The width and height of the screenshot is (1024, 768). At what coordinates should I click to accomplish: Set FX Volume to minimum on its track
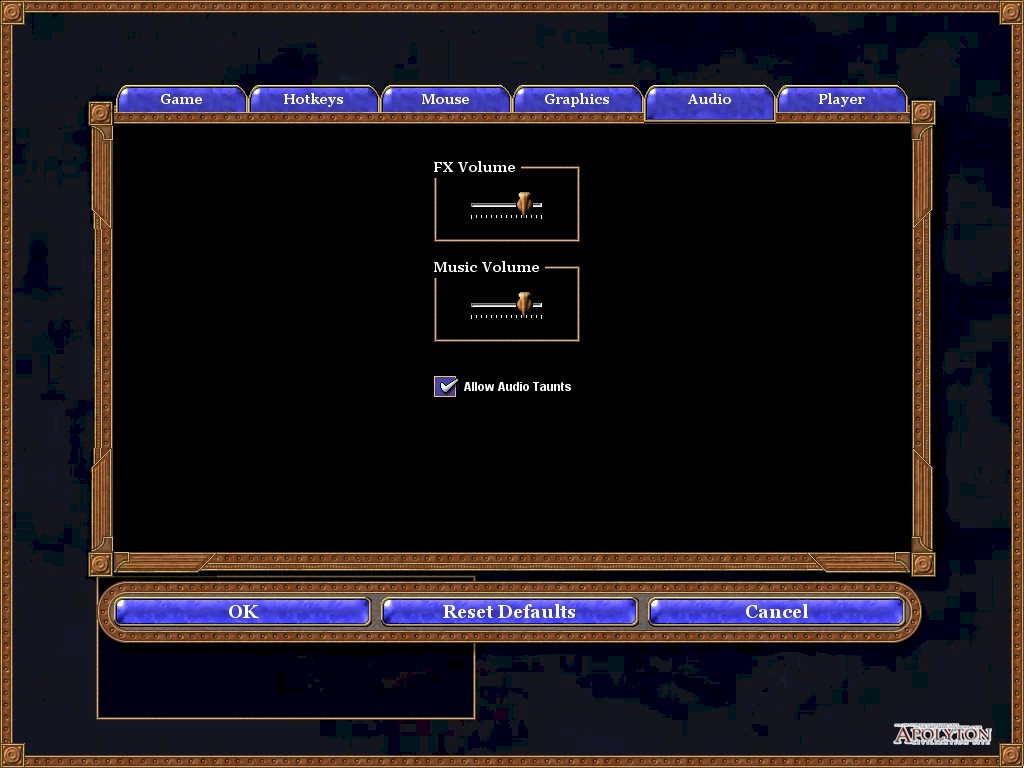point(472,205)
